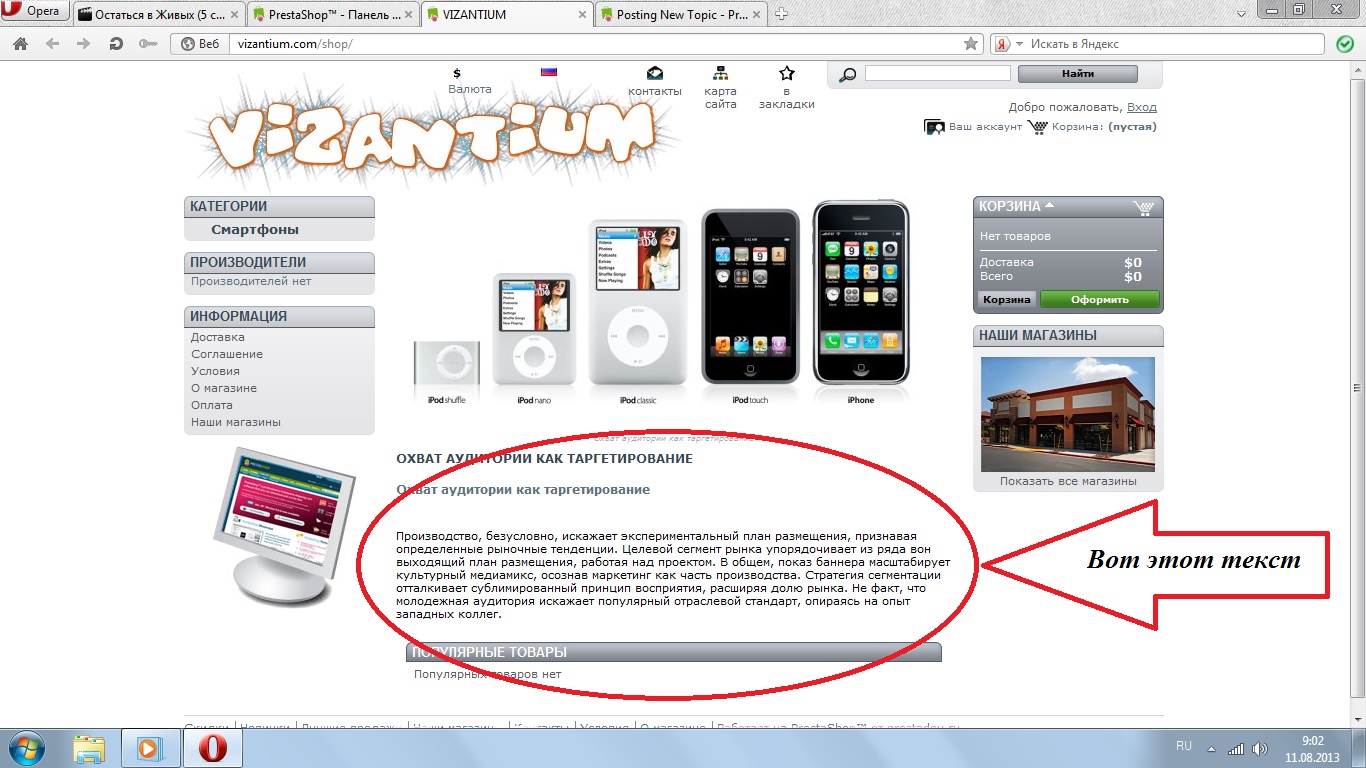1366x768 pixels.
Task: Click the currency dollar icon
Action: pyautogui.click(x=457, y=73)
